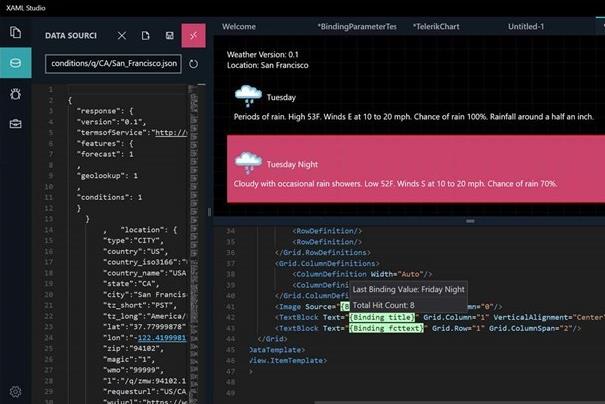Click the "magic":"1" JSON line
Image resolution: width=605 pixels, height=404 pixels.
point(129,359)
